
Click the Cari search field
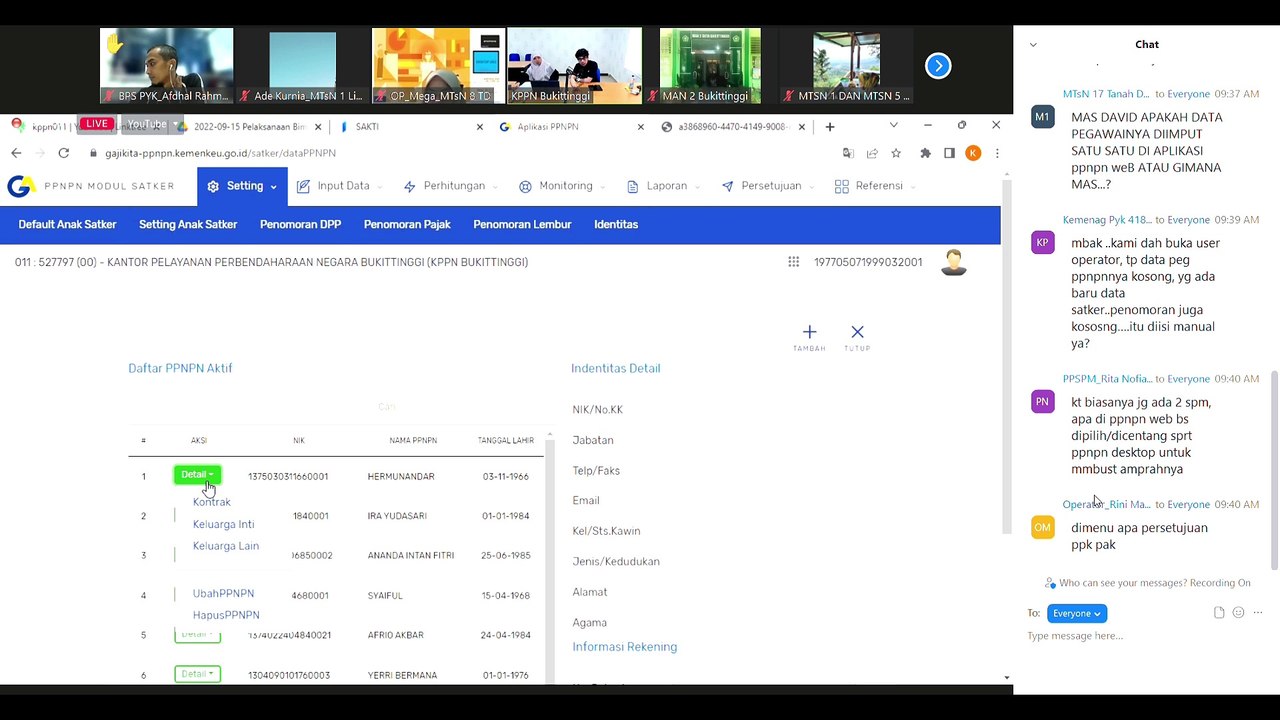387,407
